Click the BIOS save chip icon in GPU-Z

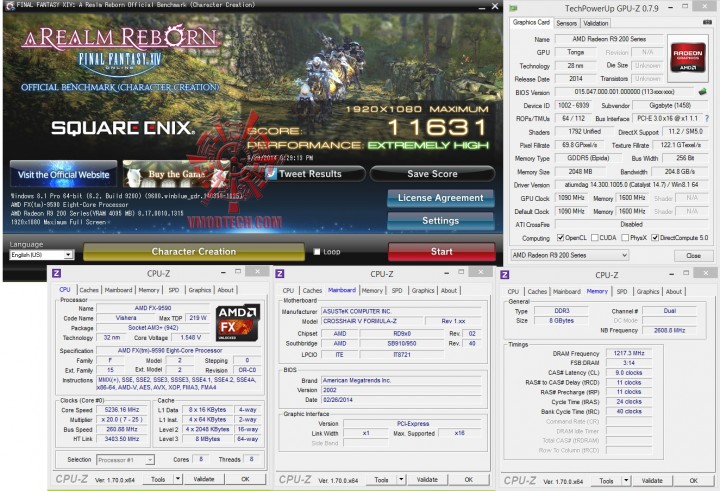click(x=702, y=92)
